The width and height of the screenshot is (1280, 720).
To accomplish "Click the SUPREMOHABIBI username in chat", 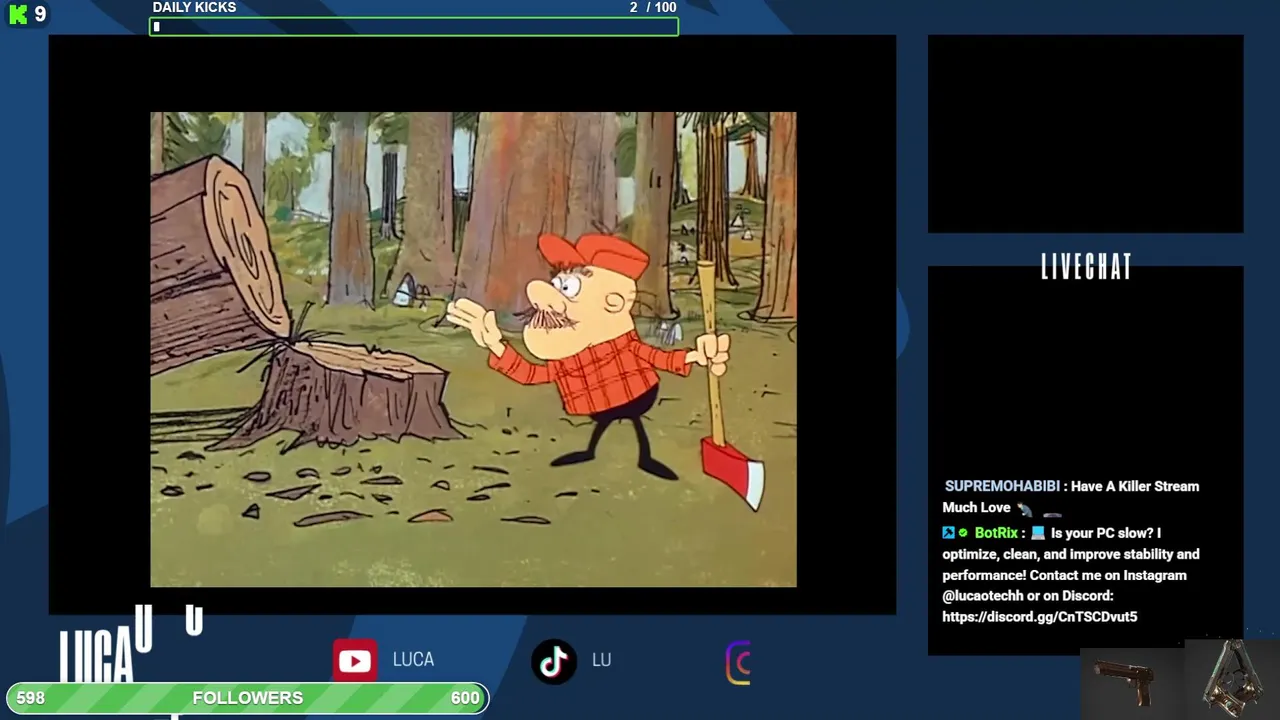I will click(x=1002, y=486).
